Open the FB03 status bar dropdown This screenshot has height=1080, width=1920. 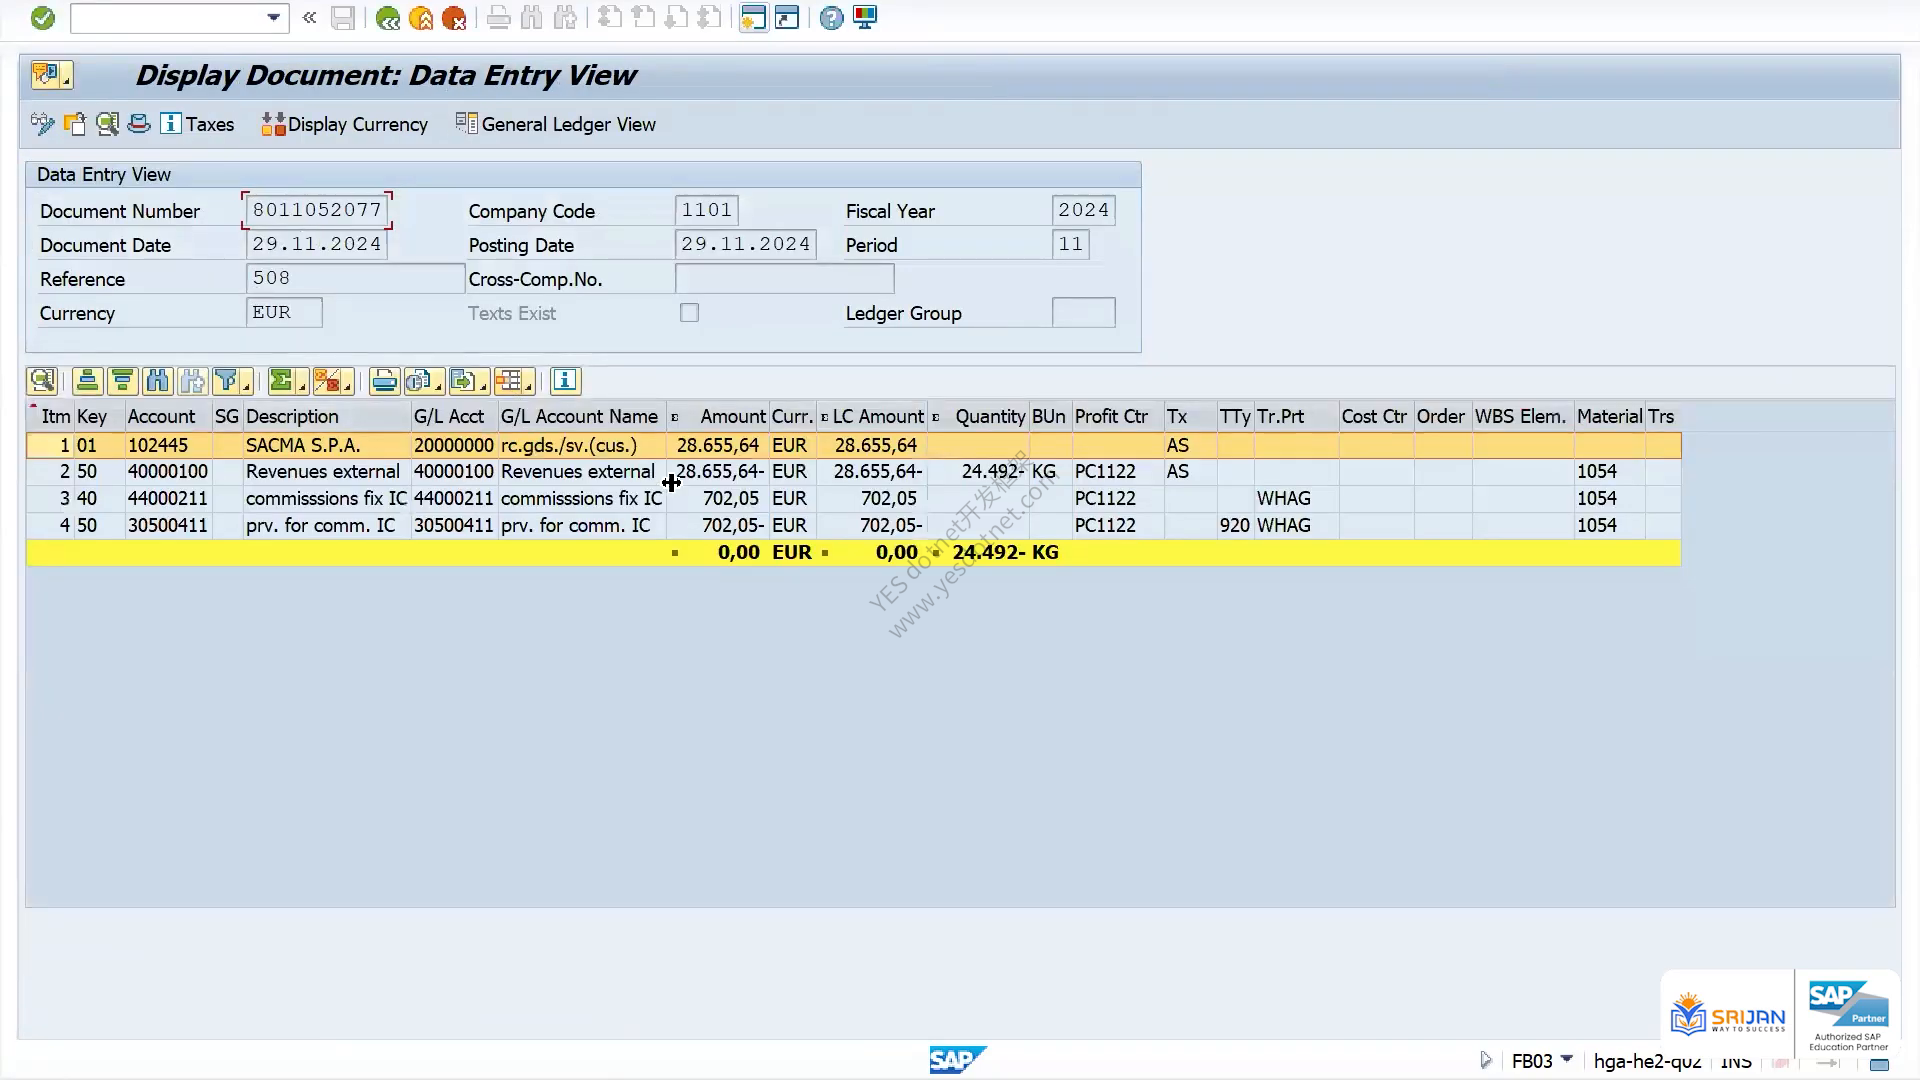1567,1059
